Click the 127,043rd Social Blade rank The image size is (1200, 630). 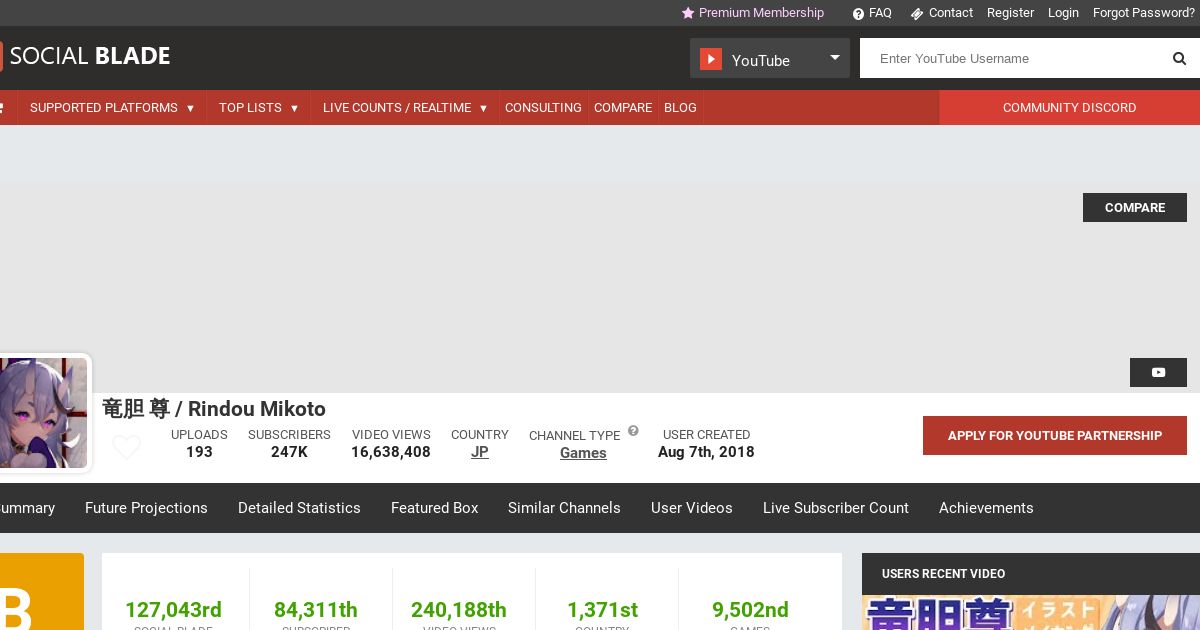coord(173,610)
